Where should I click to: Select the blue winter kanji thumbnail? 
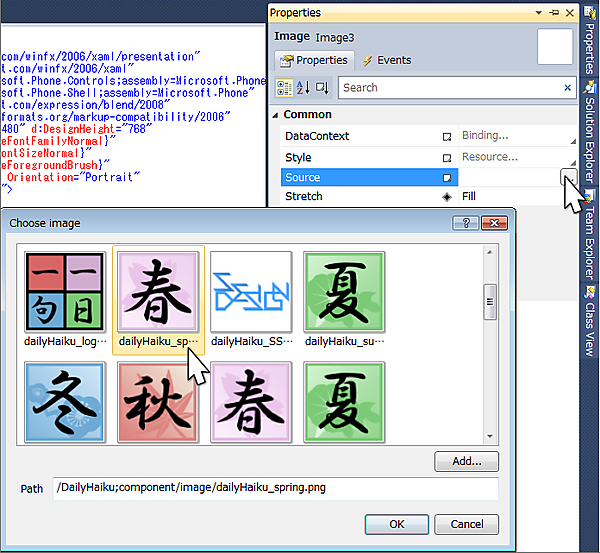[x=65, y=402]
